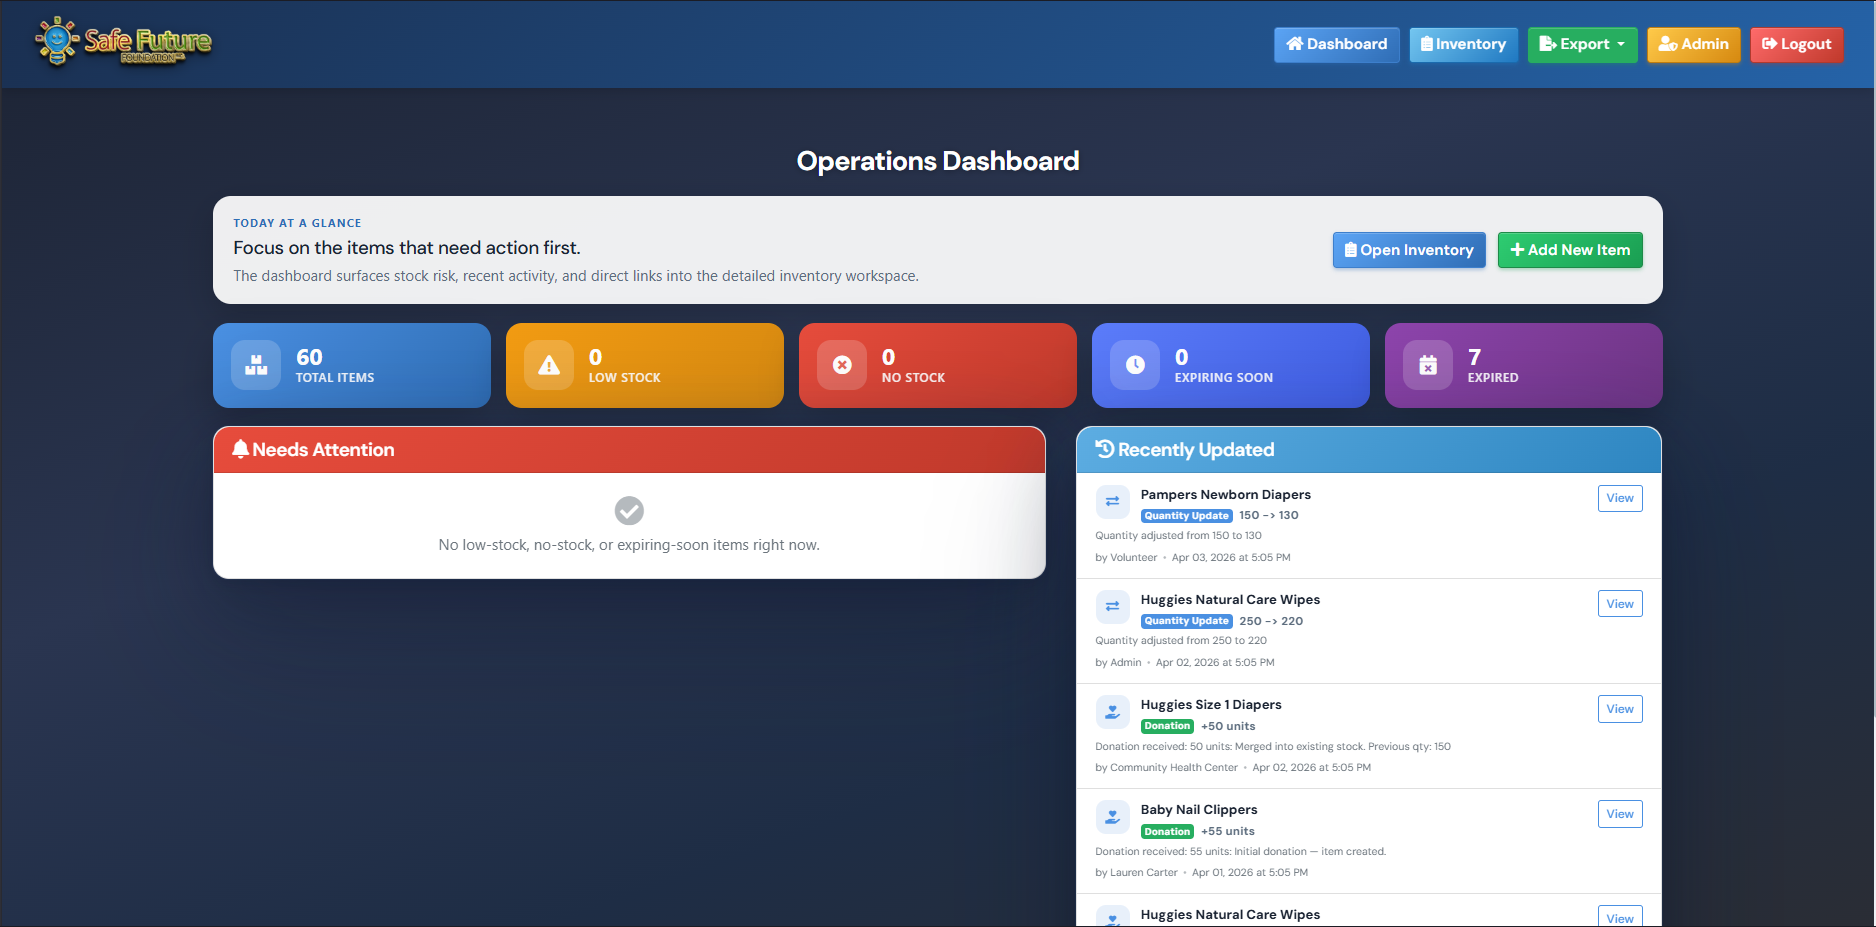The width and height of the screenshot is (1876, 927).
Task: Click the "by Lauren Carter" text
Action: point(1136,873)
